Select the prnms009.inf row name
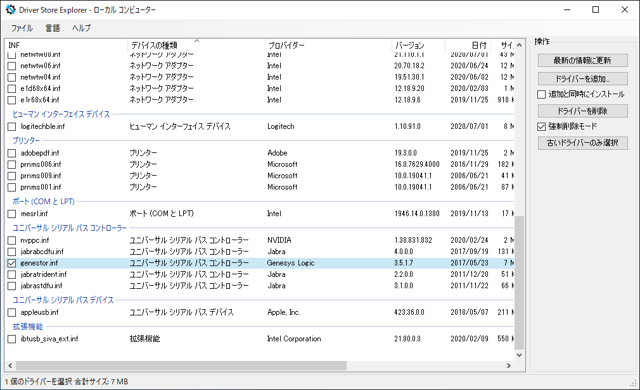The width and height of the screenshot is (640, 390). coord(41,176)
